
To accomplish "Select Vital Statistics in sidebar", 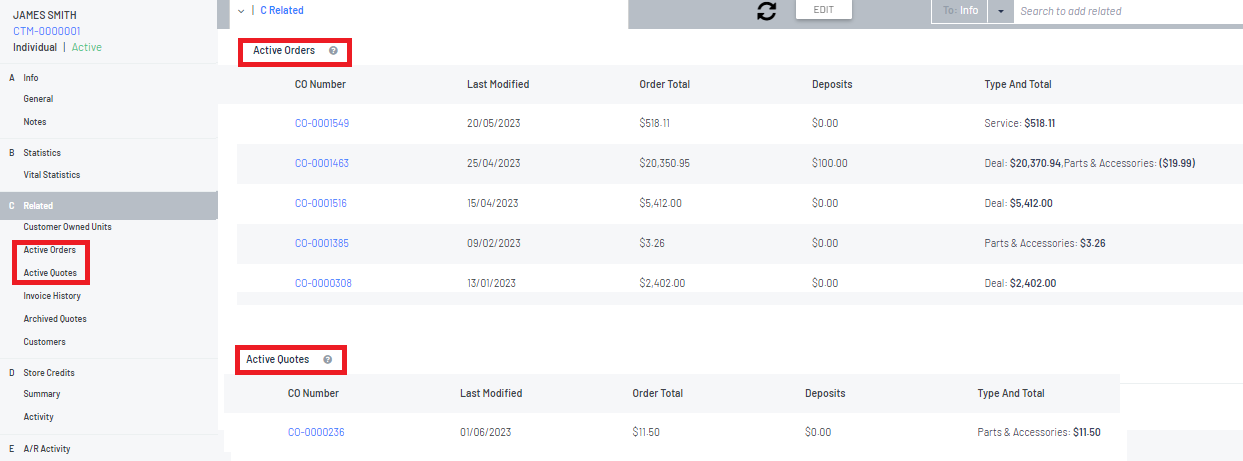I will (x=52, y=175).
